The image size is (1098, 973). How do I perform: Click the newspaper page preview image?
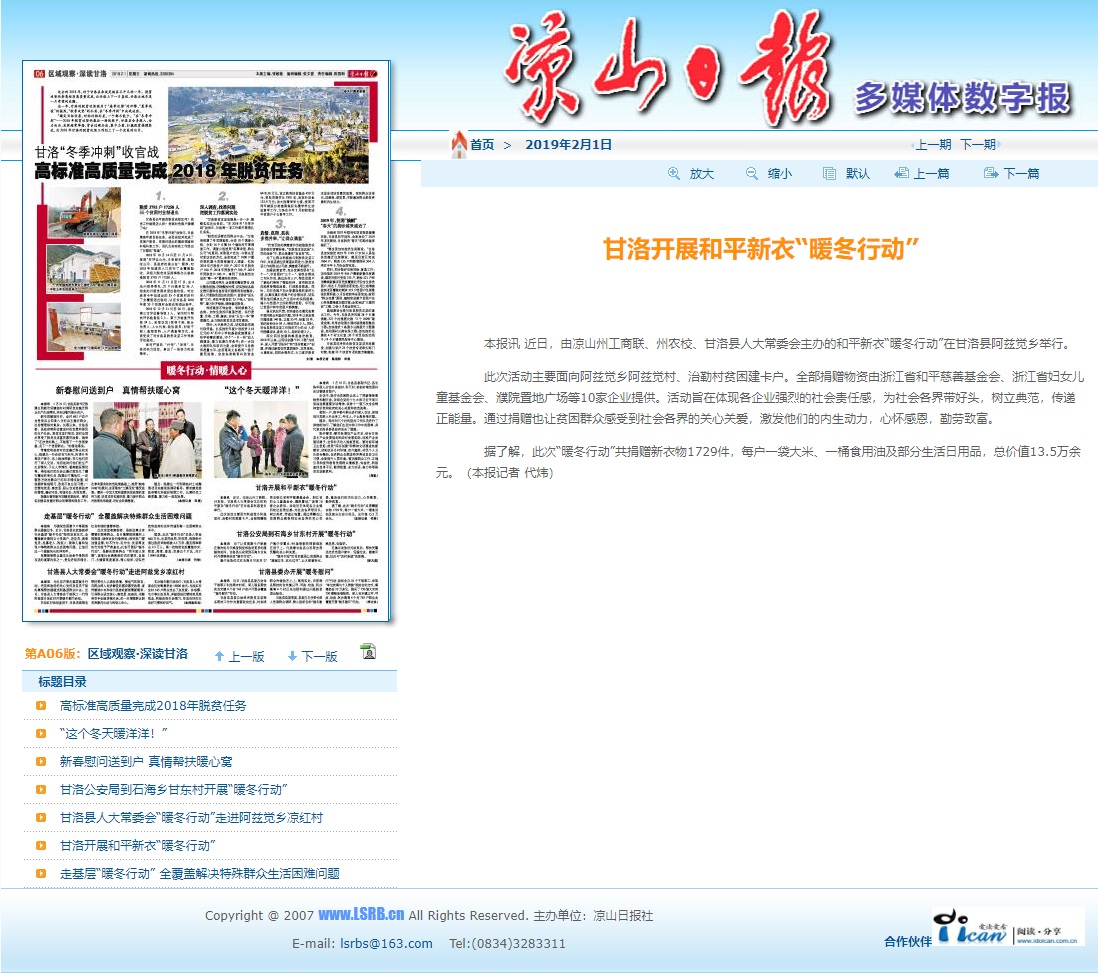click(206, 342)
